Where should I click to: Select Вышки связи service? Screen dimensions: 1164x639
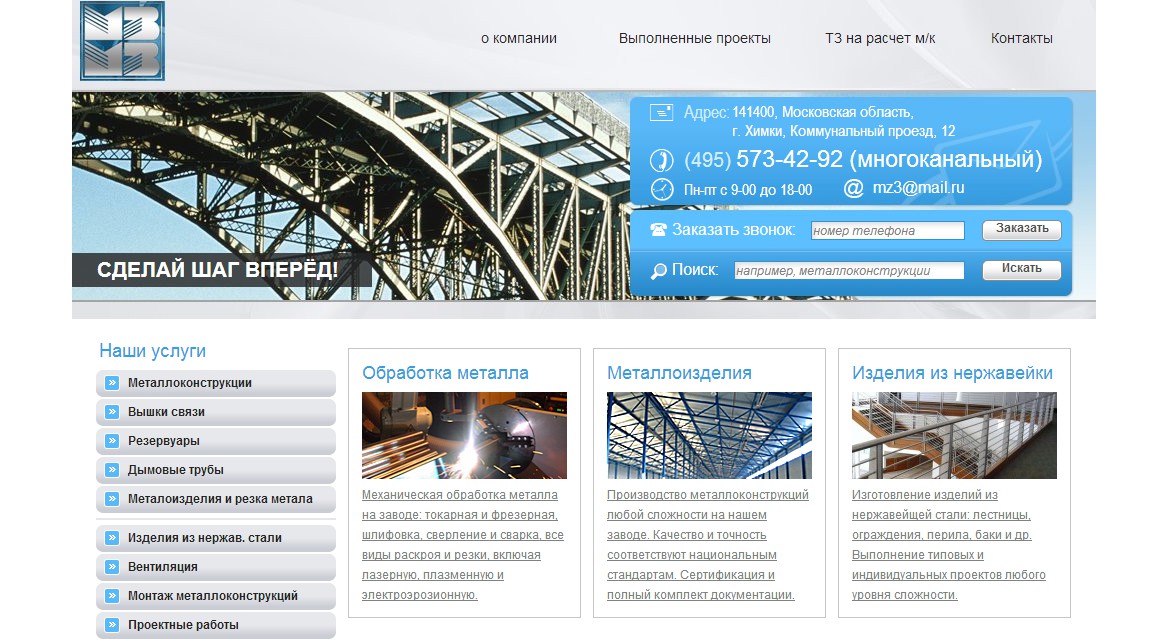[x=216, y=412]
